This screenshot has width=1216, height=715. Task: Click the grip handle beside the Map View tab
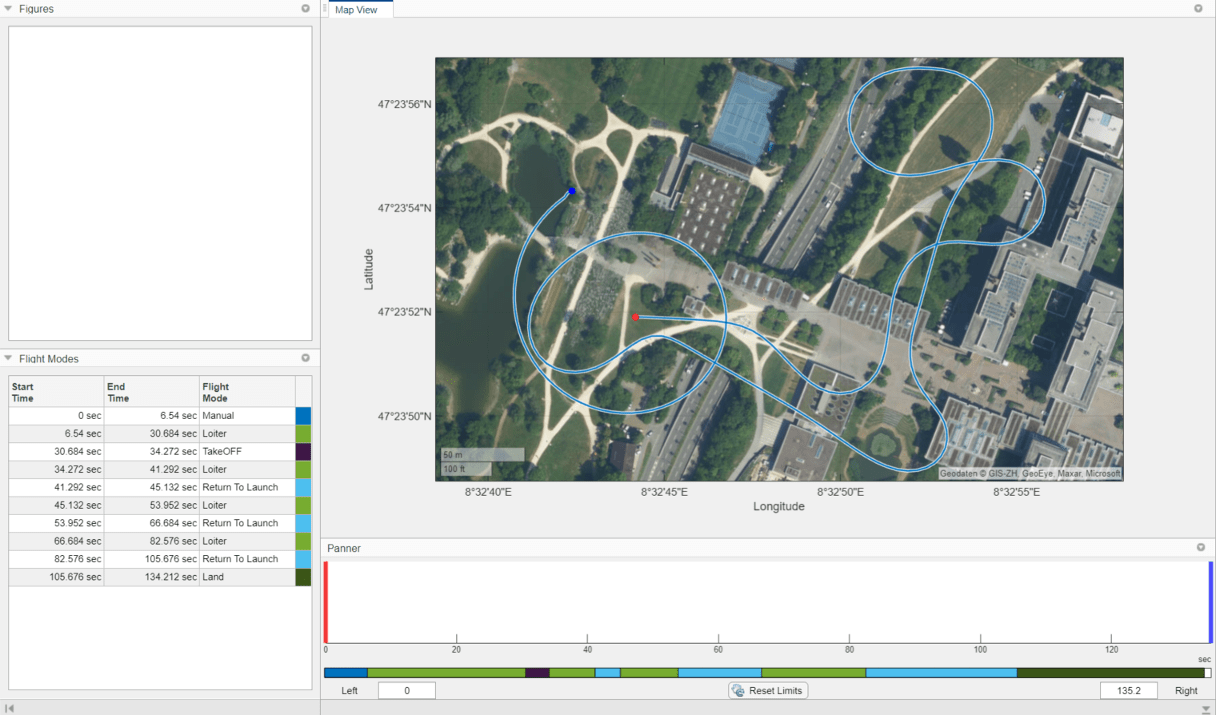(324, 9)
